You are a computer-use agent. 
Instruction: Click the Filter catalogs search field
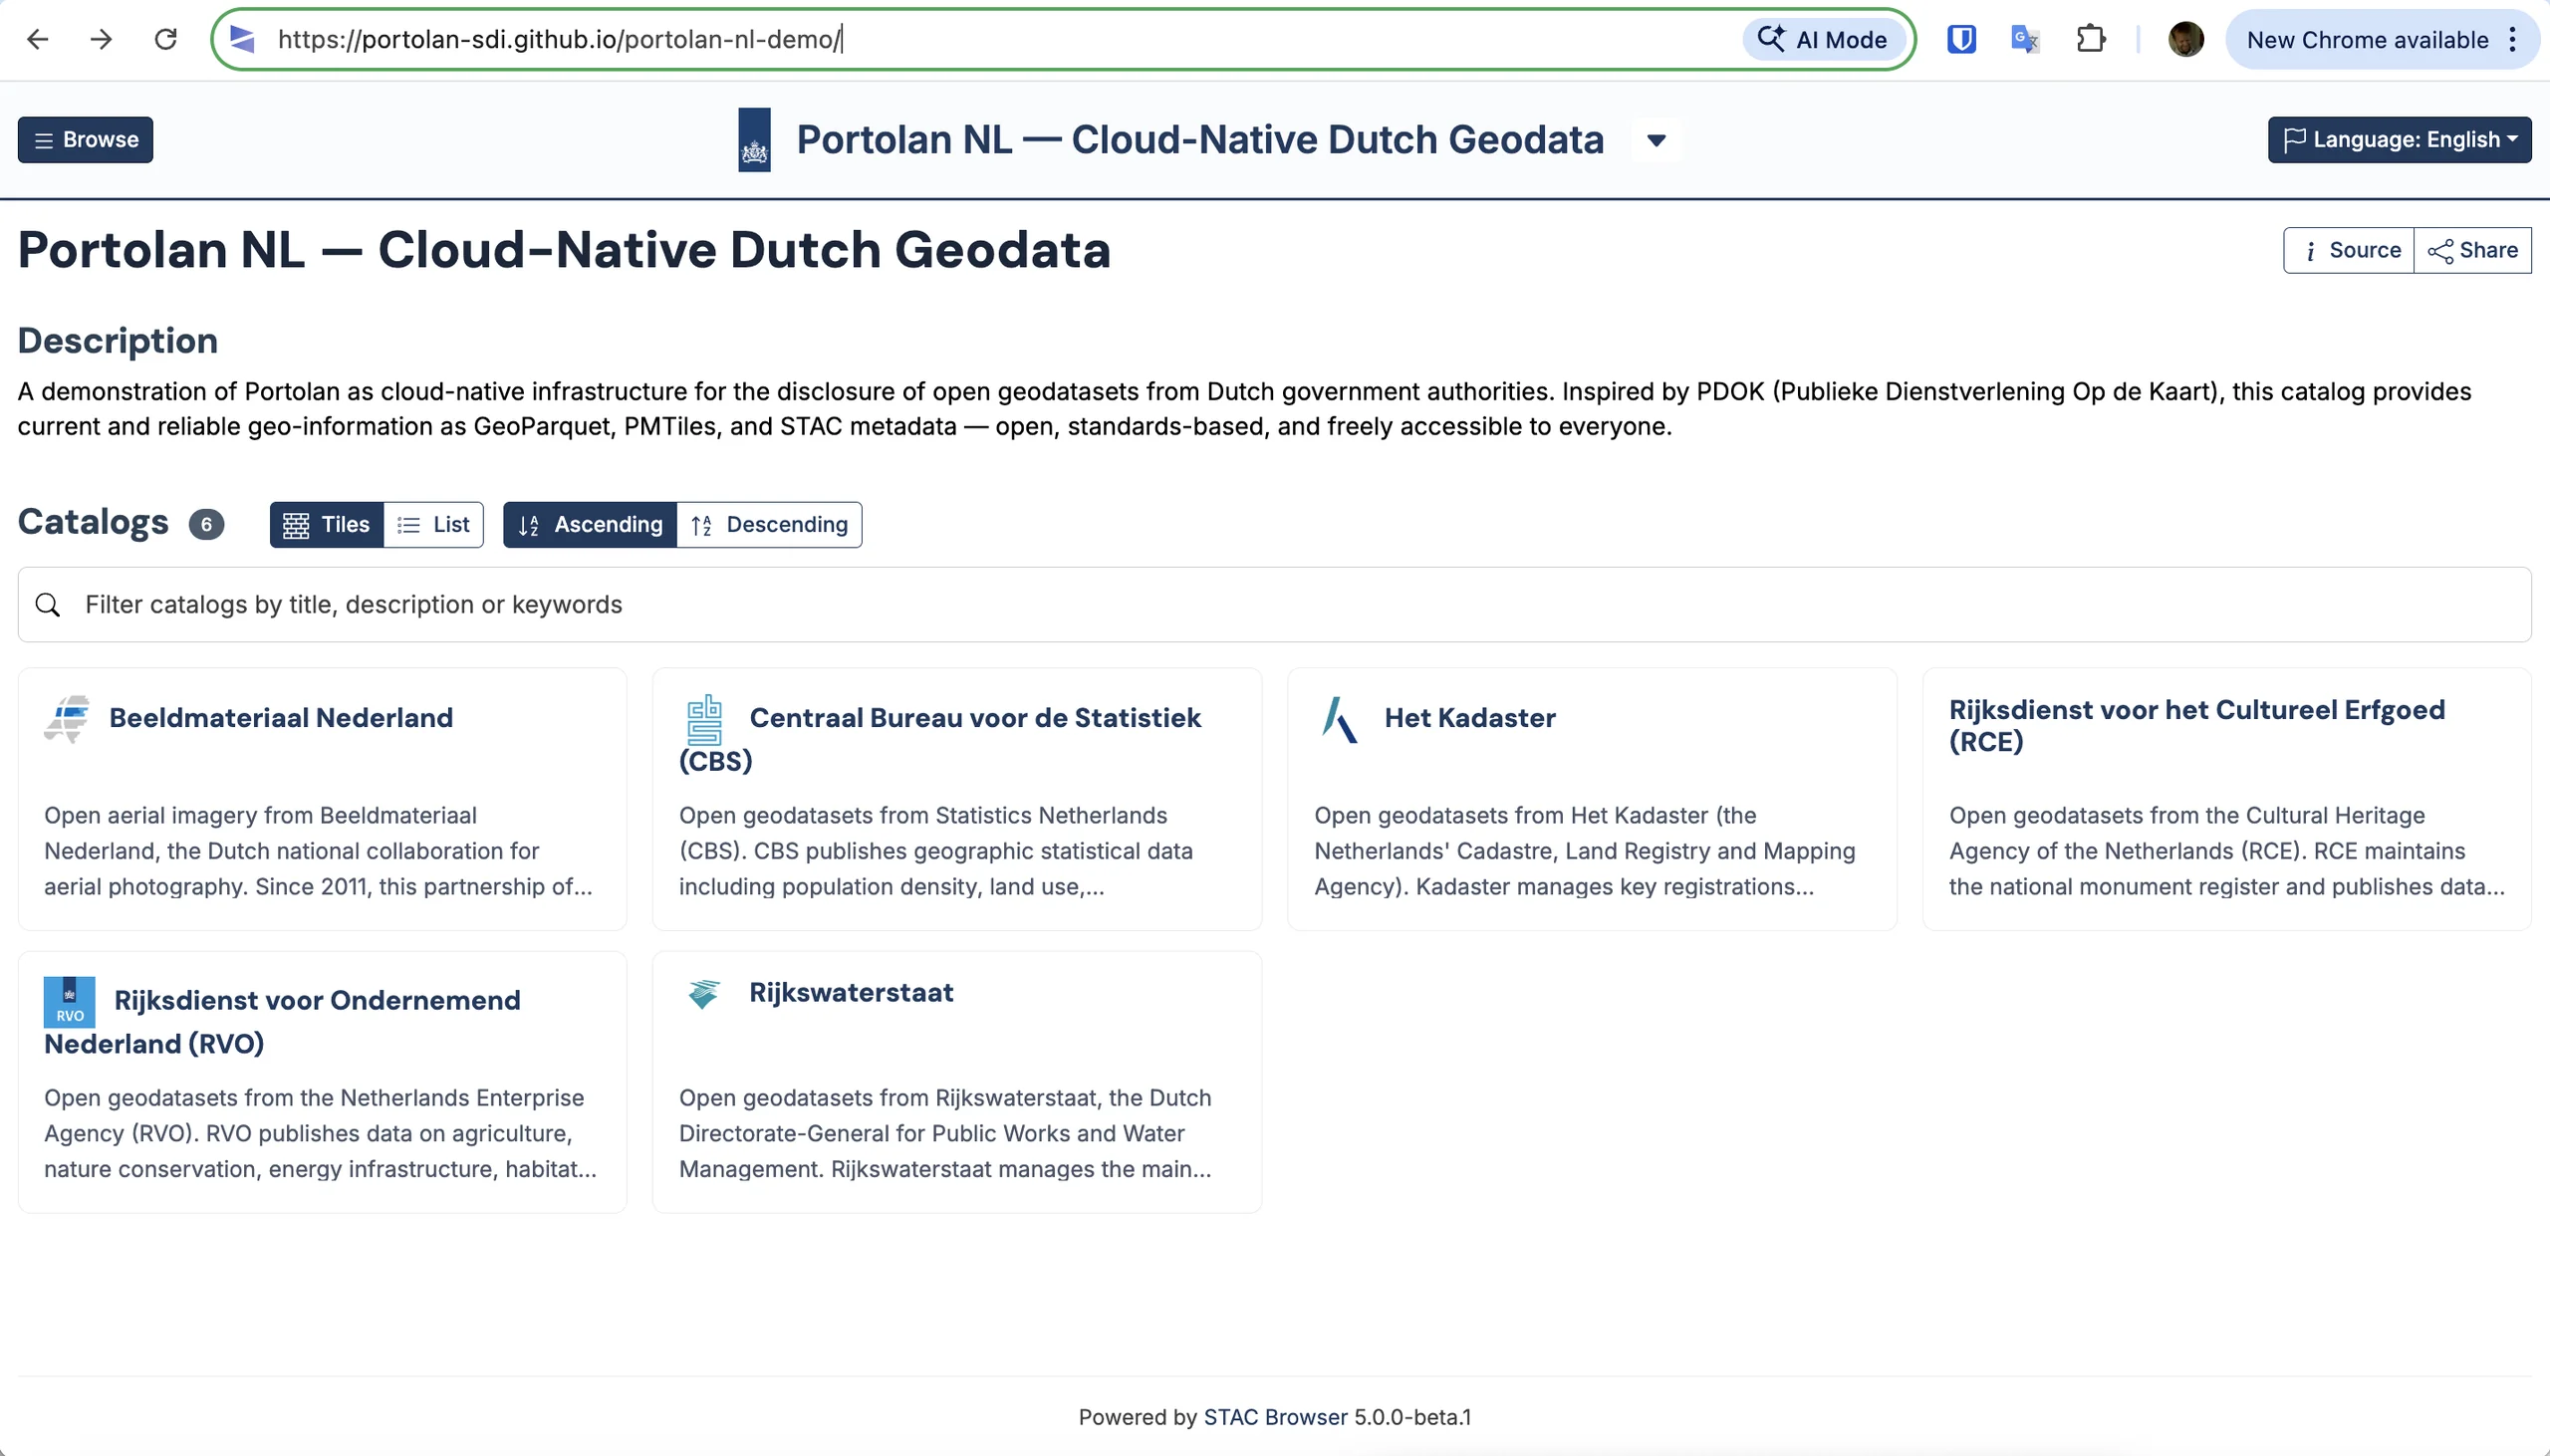click(1274, 605)
